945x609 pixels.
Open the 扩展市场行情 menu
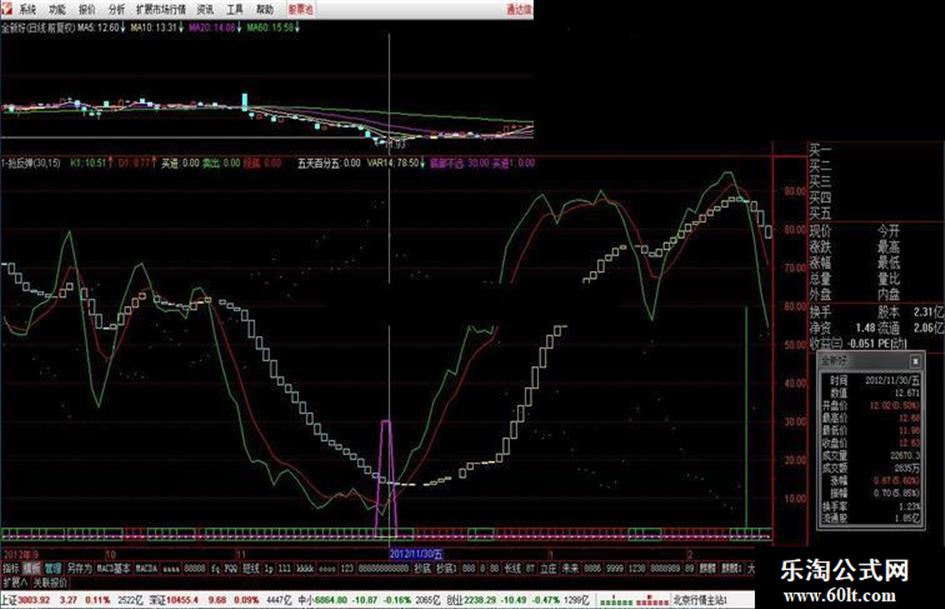[x=161, y=9]
